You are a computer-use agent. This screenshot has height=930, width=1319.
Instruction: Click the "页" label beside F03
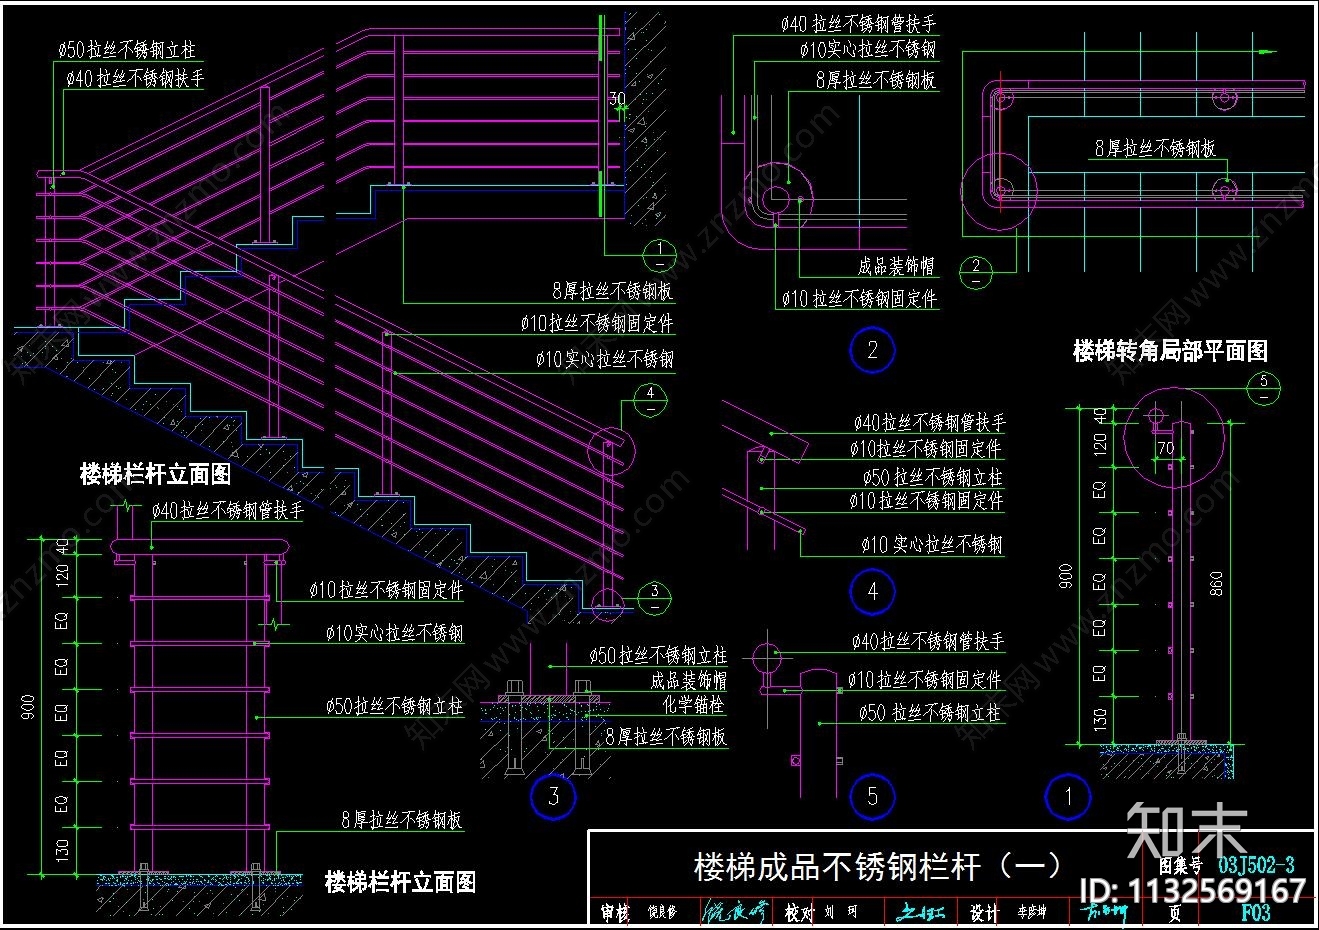point(1175,912)
